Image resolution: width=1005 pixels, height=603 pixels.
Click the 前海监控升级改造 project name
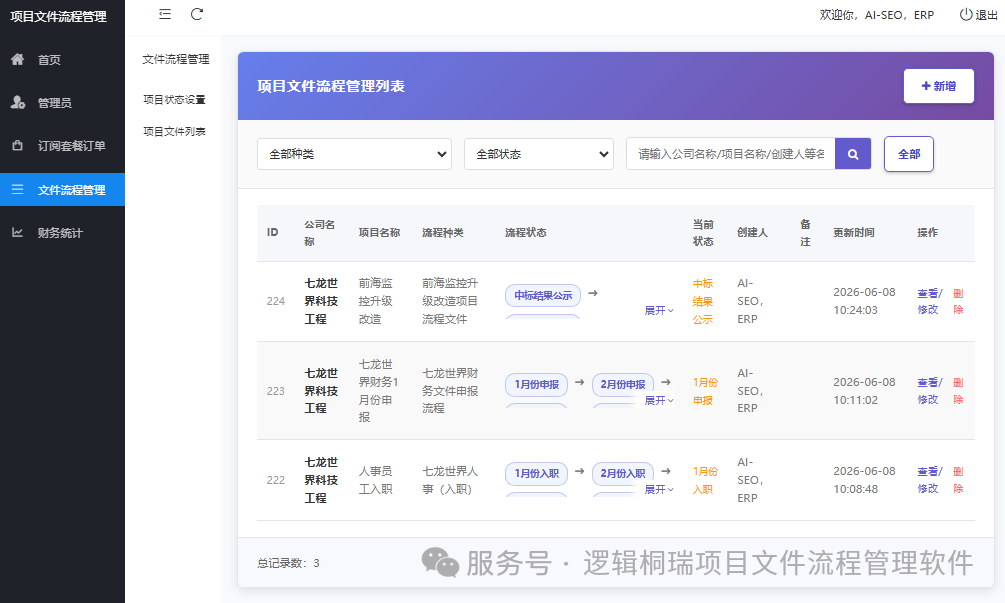[376, 301]
